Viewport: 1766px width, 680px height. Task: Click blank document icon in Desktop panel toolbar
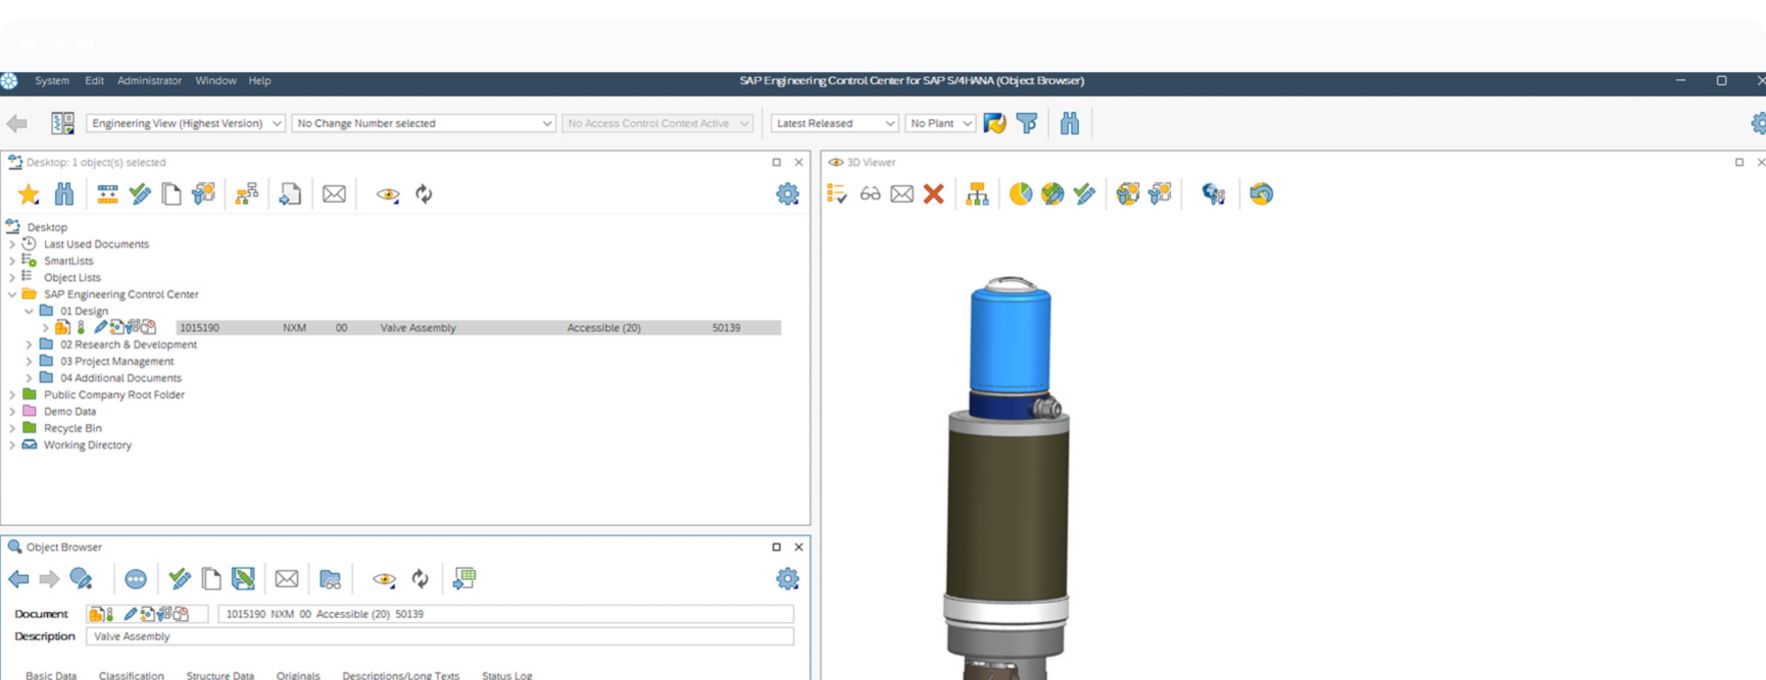click(172, 194)
